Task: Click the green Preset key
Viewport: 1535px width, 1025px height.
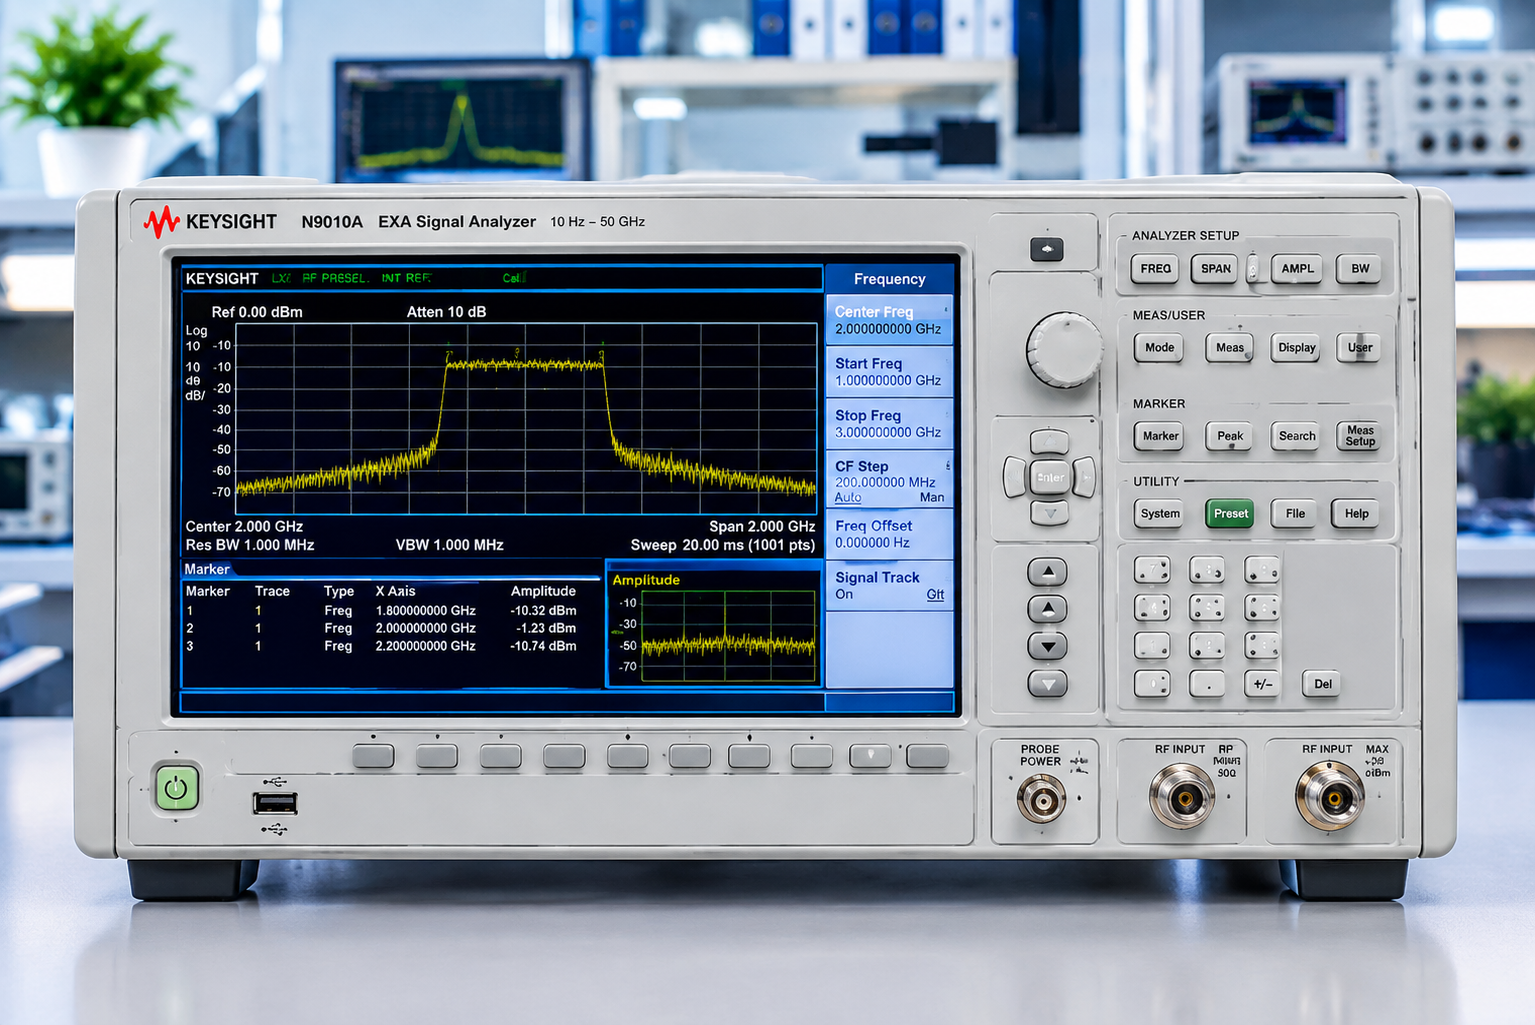Action: (x=1230, y=514)
